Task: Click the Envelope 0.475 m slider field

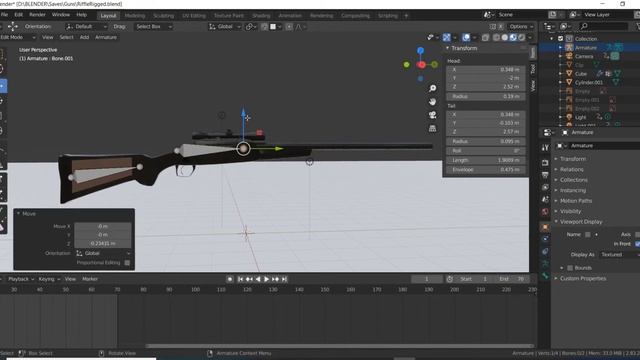Action: click(486, 169)
